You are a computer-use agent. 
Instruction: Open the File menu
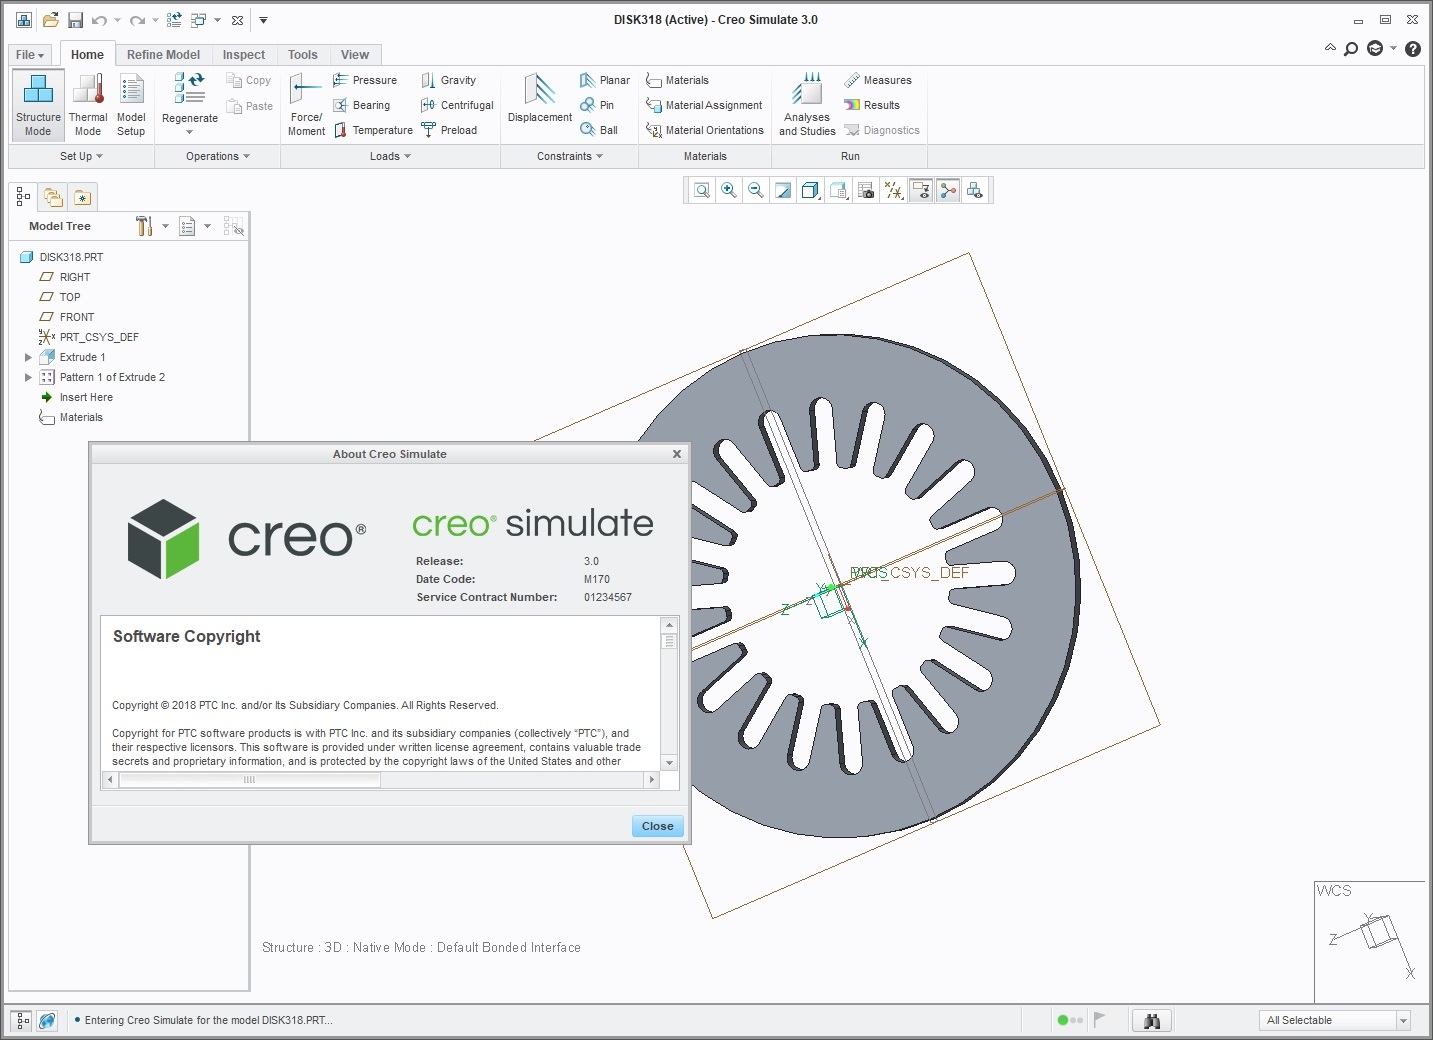coord(30,55)
